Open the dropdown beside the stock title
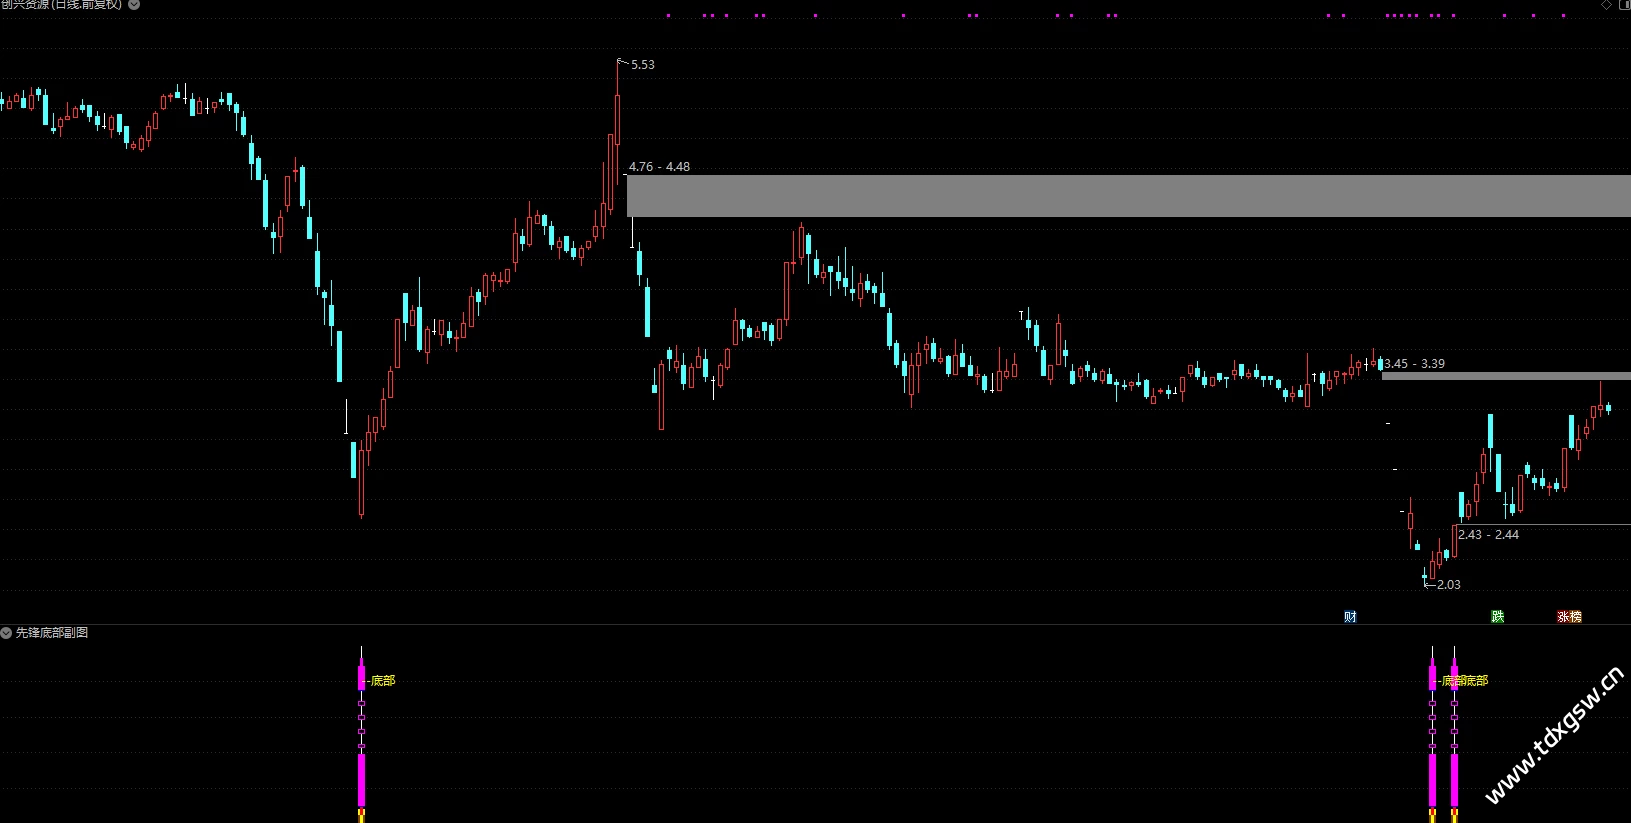1631x823 pixels. click(134, 5)
